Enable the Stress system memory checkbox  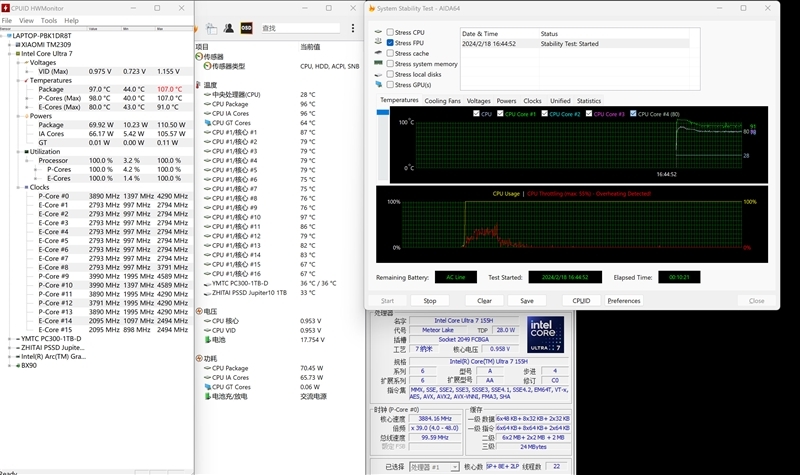click(x=390, y=64)
